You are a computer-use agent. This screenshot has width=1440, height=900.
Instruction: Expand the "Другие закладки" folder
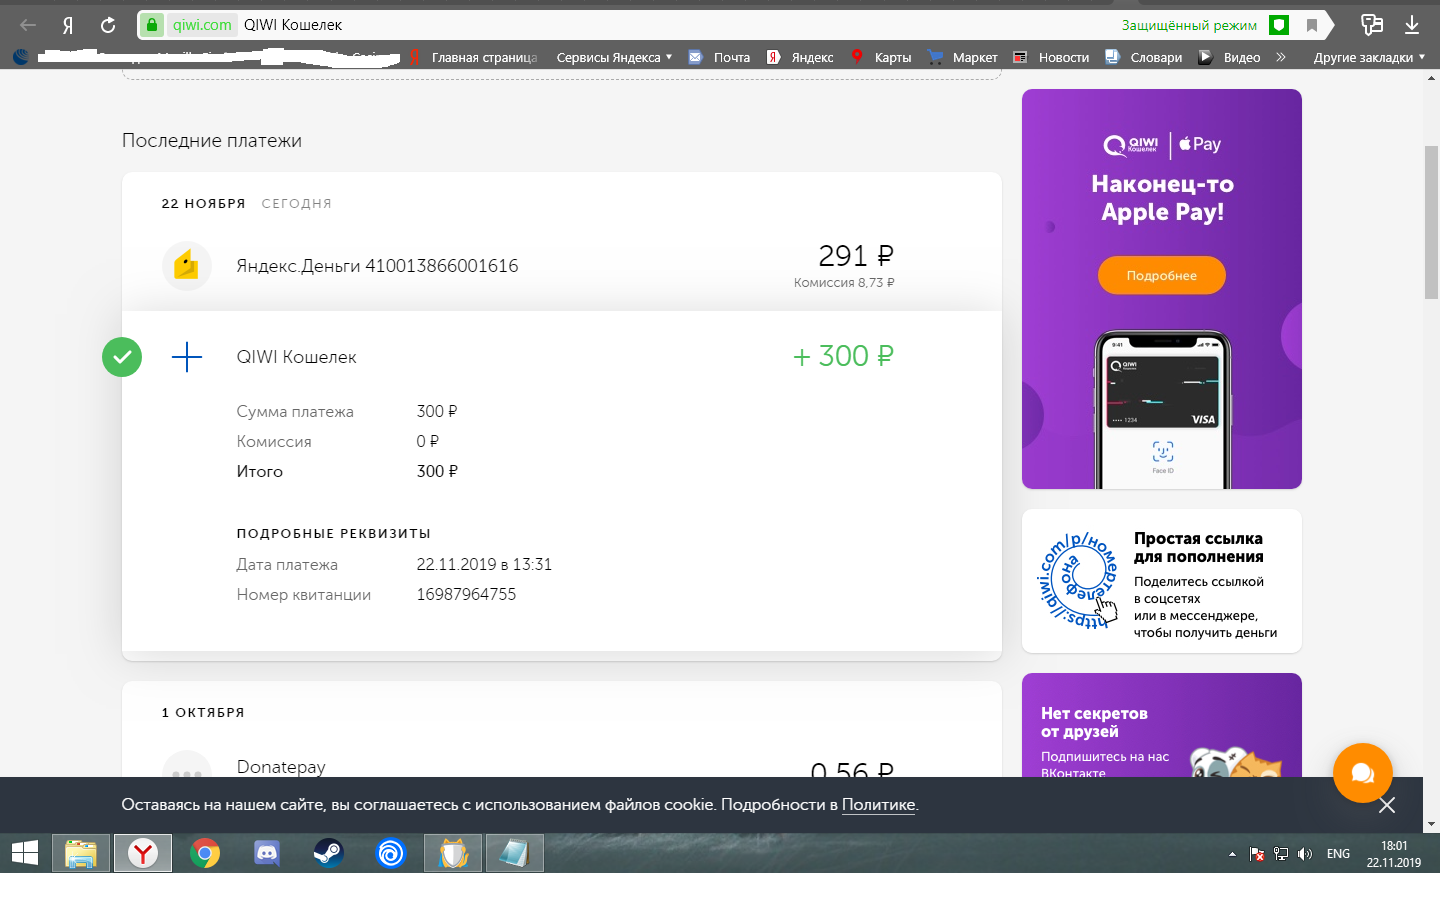(1369, 57)
